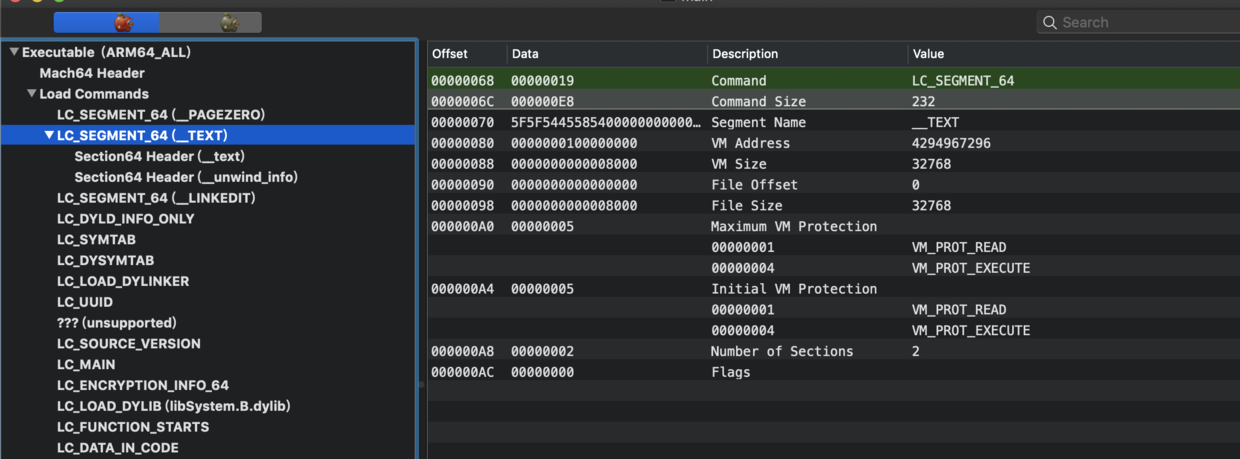
Task: Click the value 4294967296
Action: point(951,143)
